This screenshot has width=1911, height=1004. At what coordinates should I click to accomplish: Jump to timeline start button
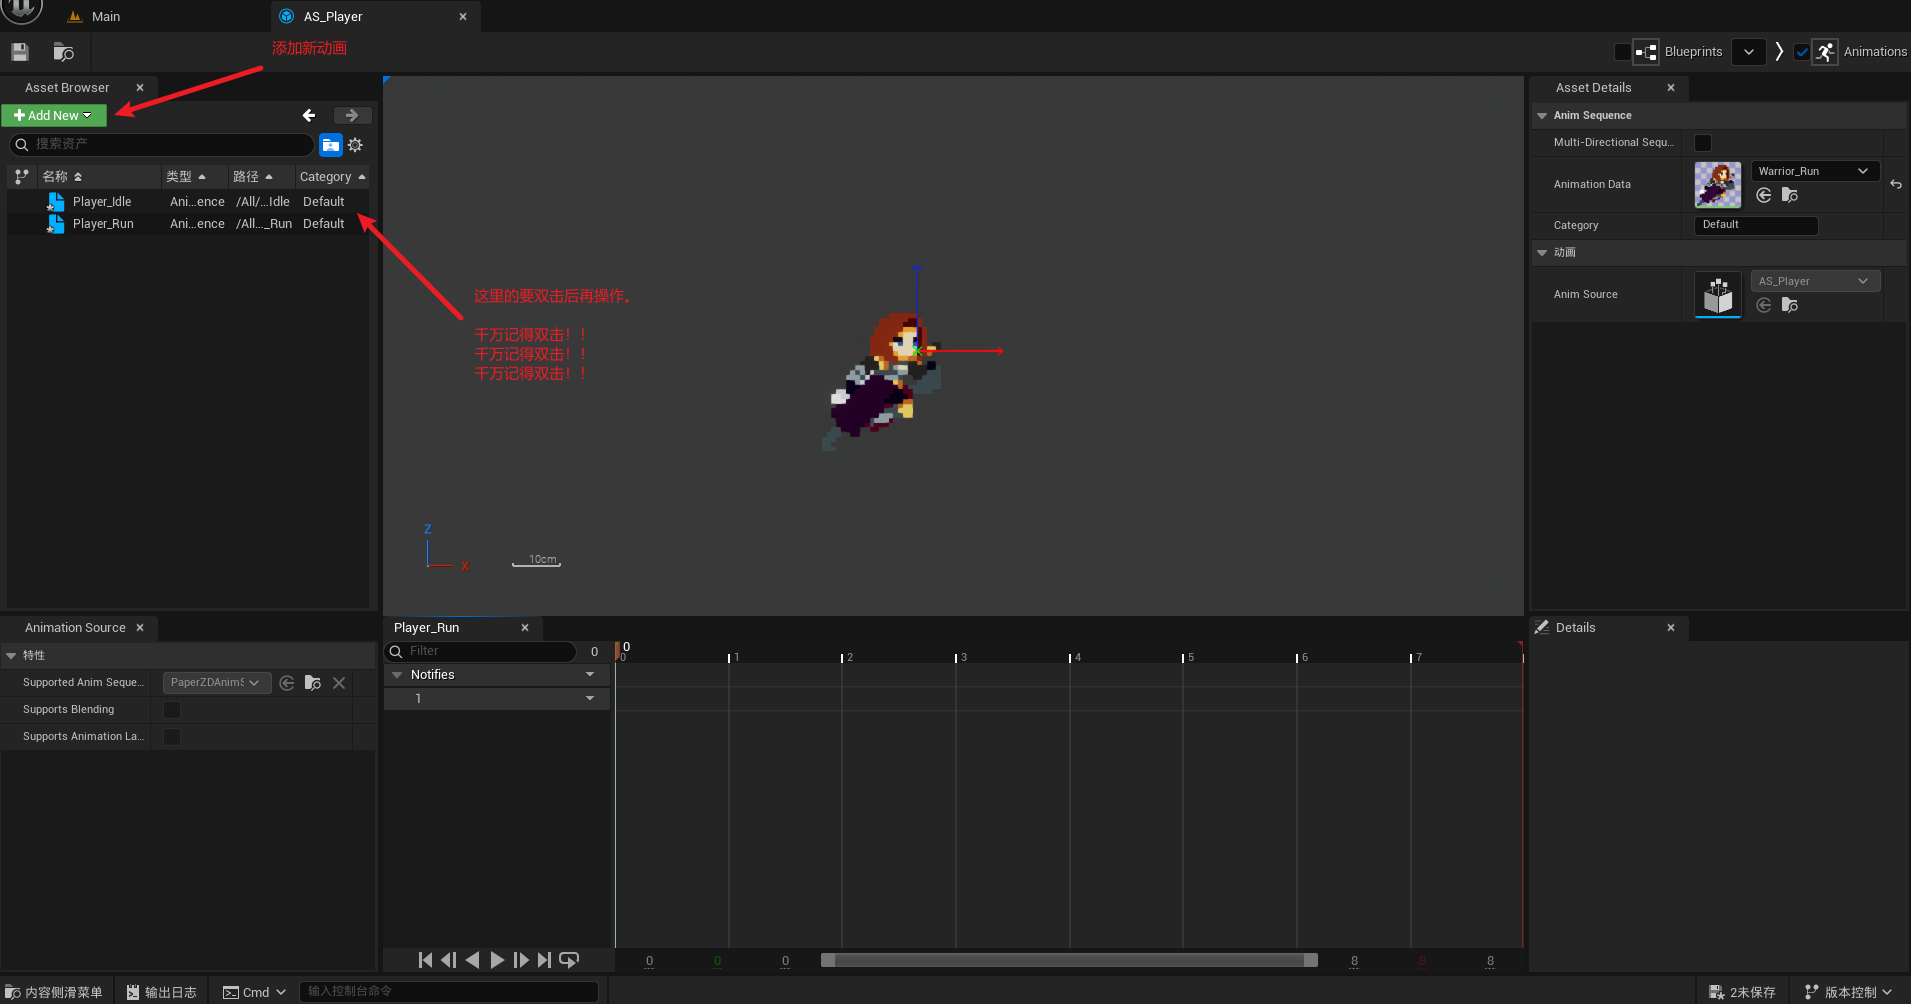click(425, 960)
